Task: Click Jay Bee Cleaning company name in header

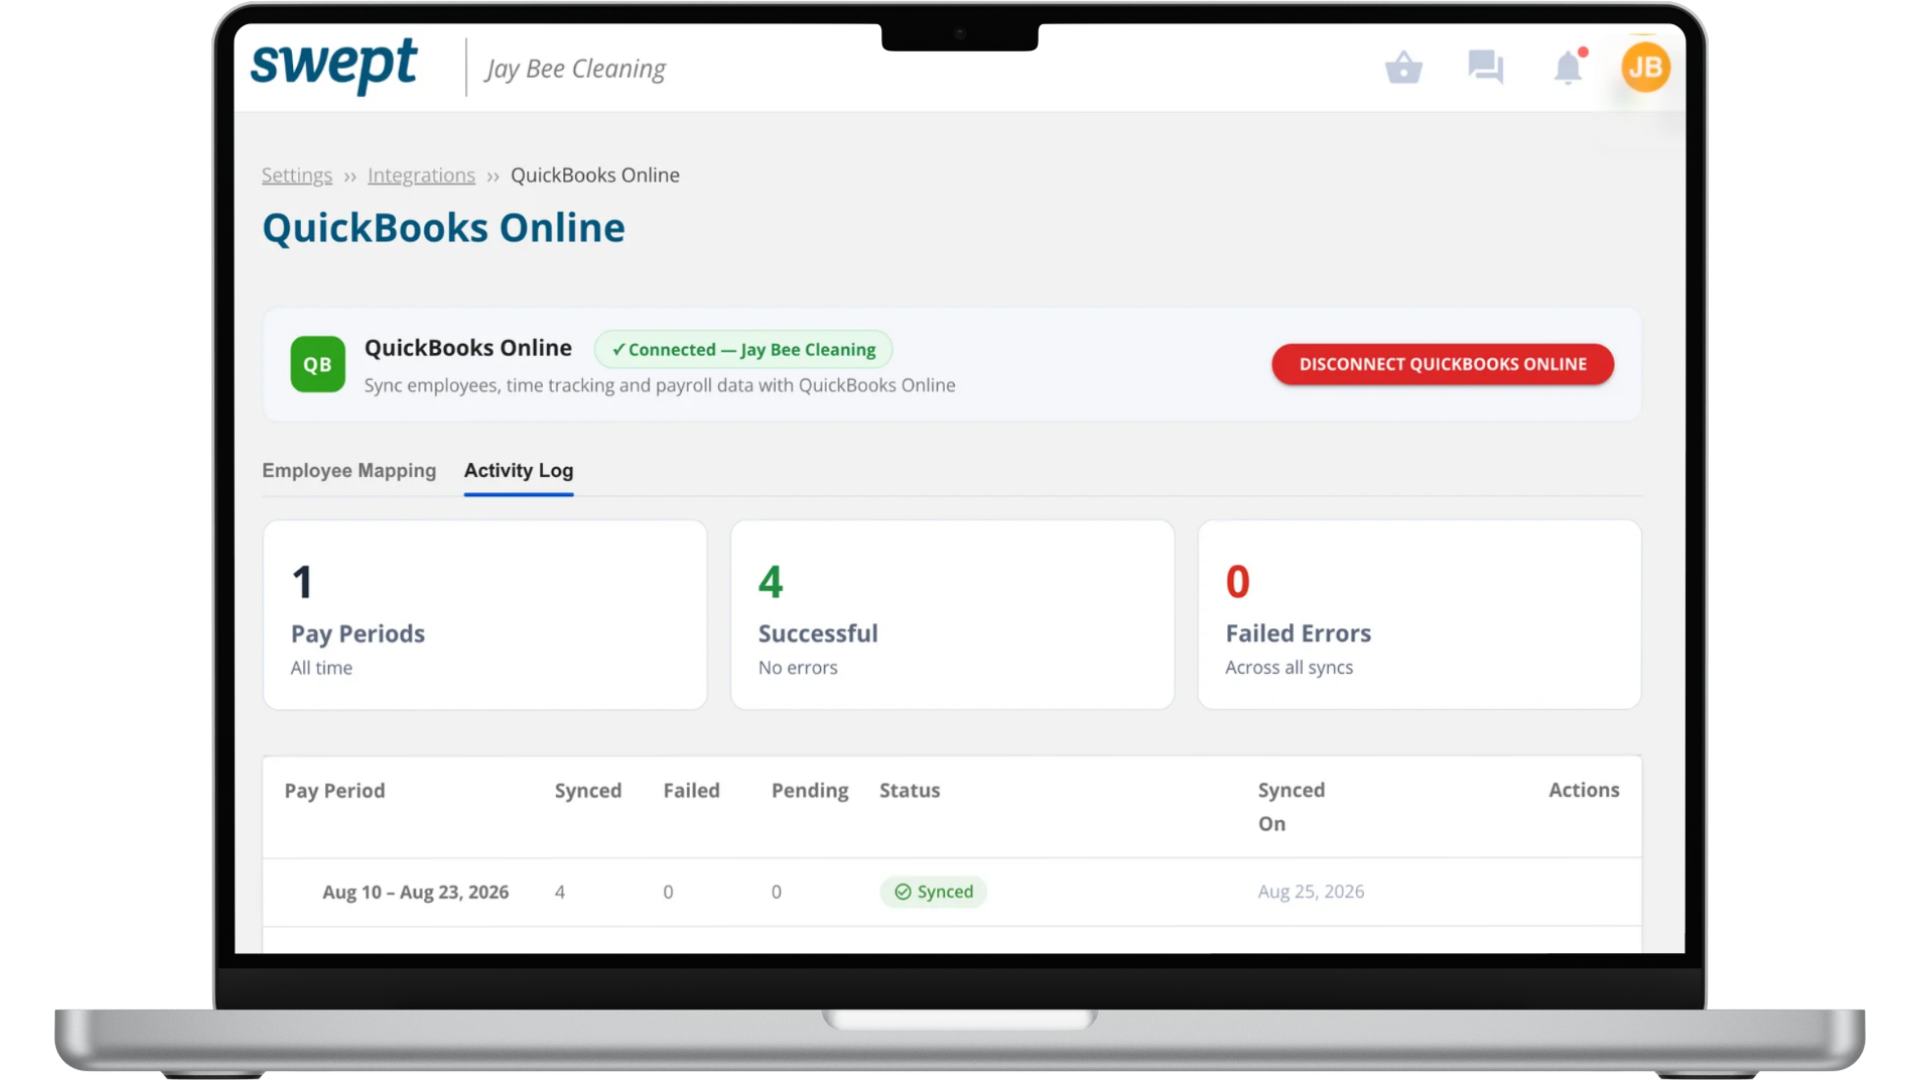Action: tap(575, 68)
